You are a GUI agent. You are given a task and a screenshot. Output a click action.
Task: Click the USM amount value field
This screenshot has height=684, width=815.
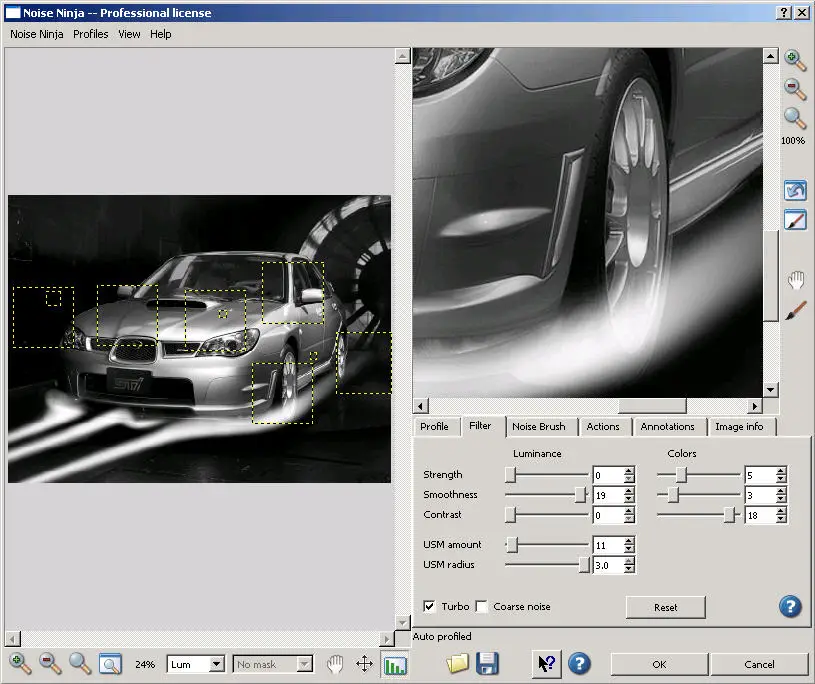pos(608,545)
